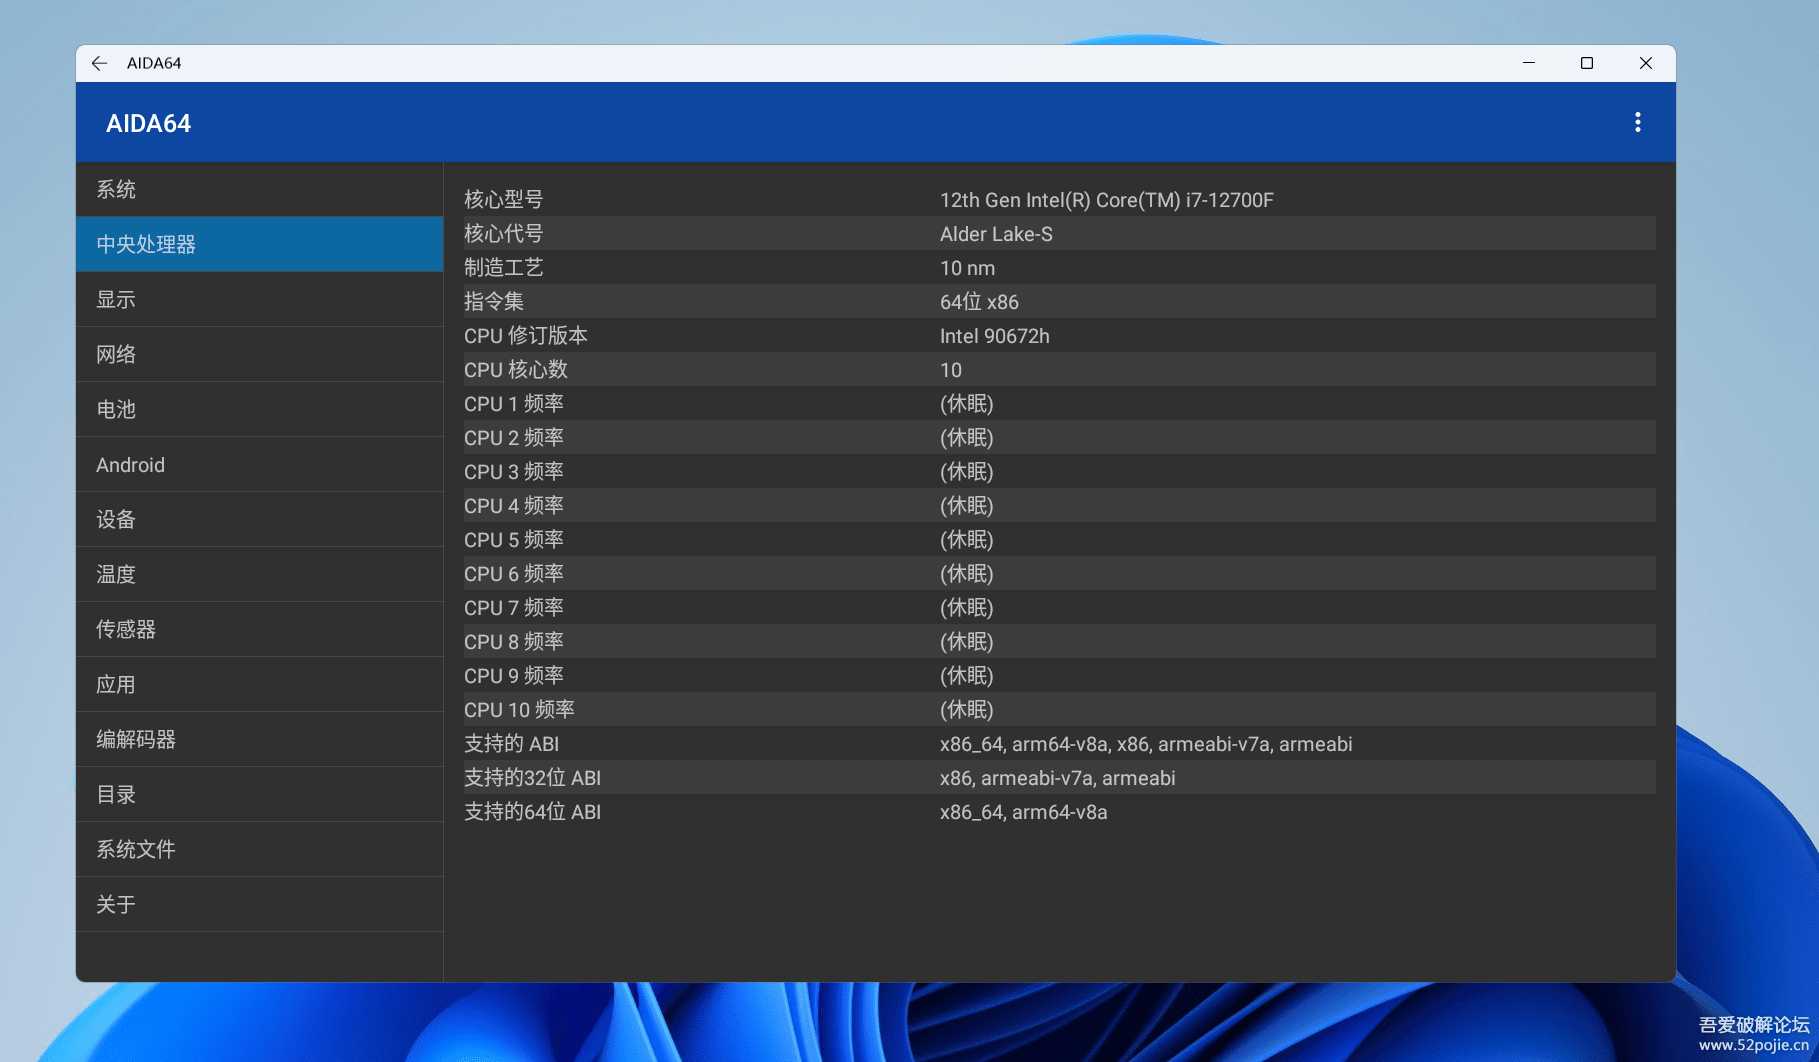This screenshot has width=1819, height=1062.
Task: Open the 关于 (About) page
Action: point(114,904)
